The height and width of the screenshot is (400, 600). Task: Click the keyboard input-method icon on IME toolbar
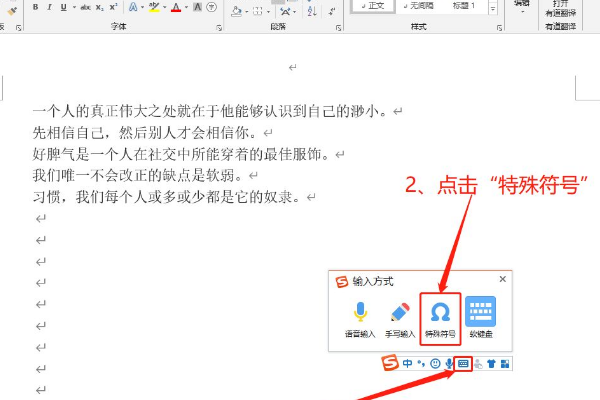[463, 363]
